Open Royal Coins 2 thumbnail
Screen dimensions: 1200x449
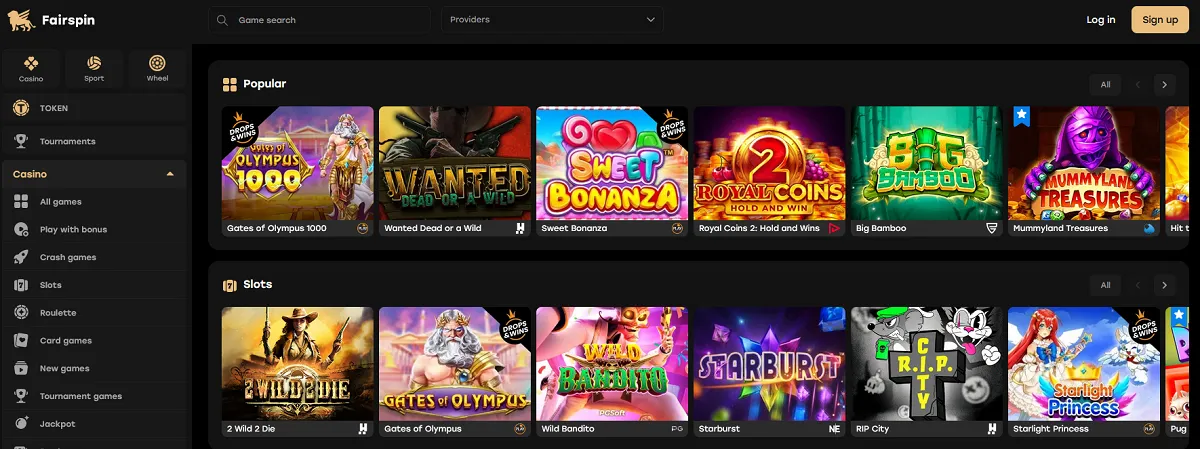769,163
